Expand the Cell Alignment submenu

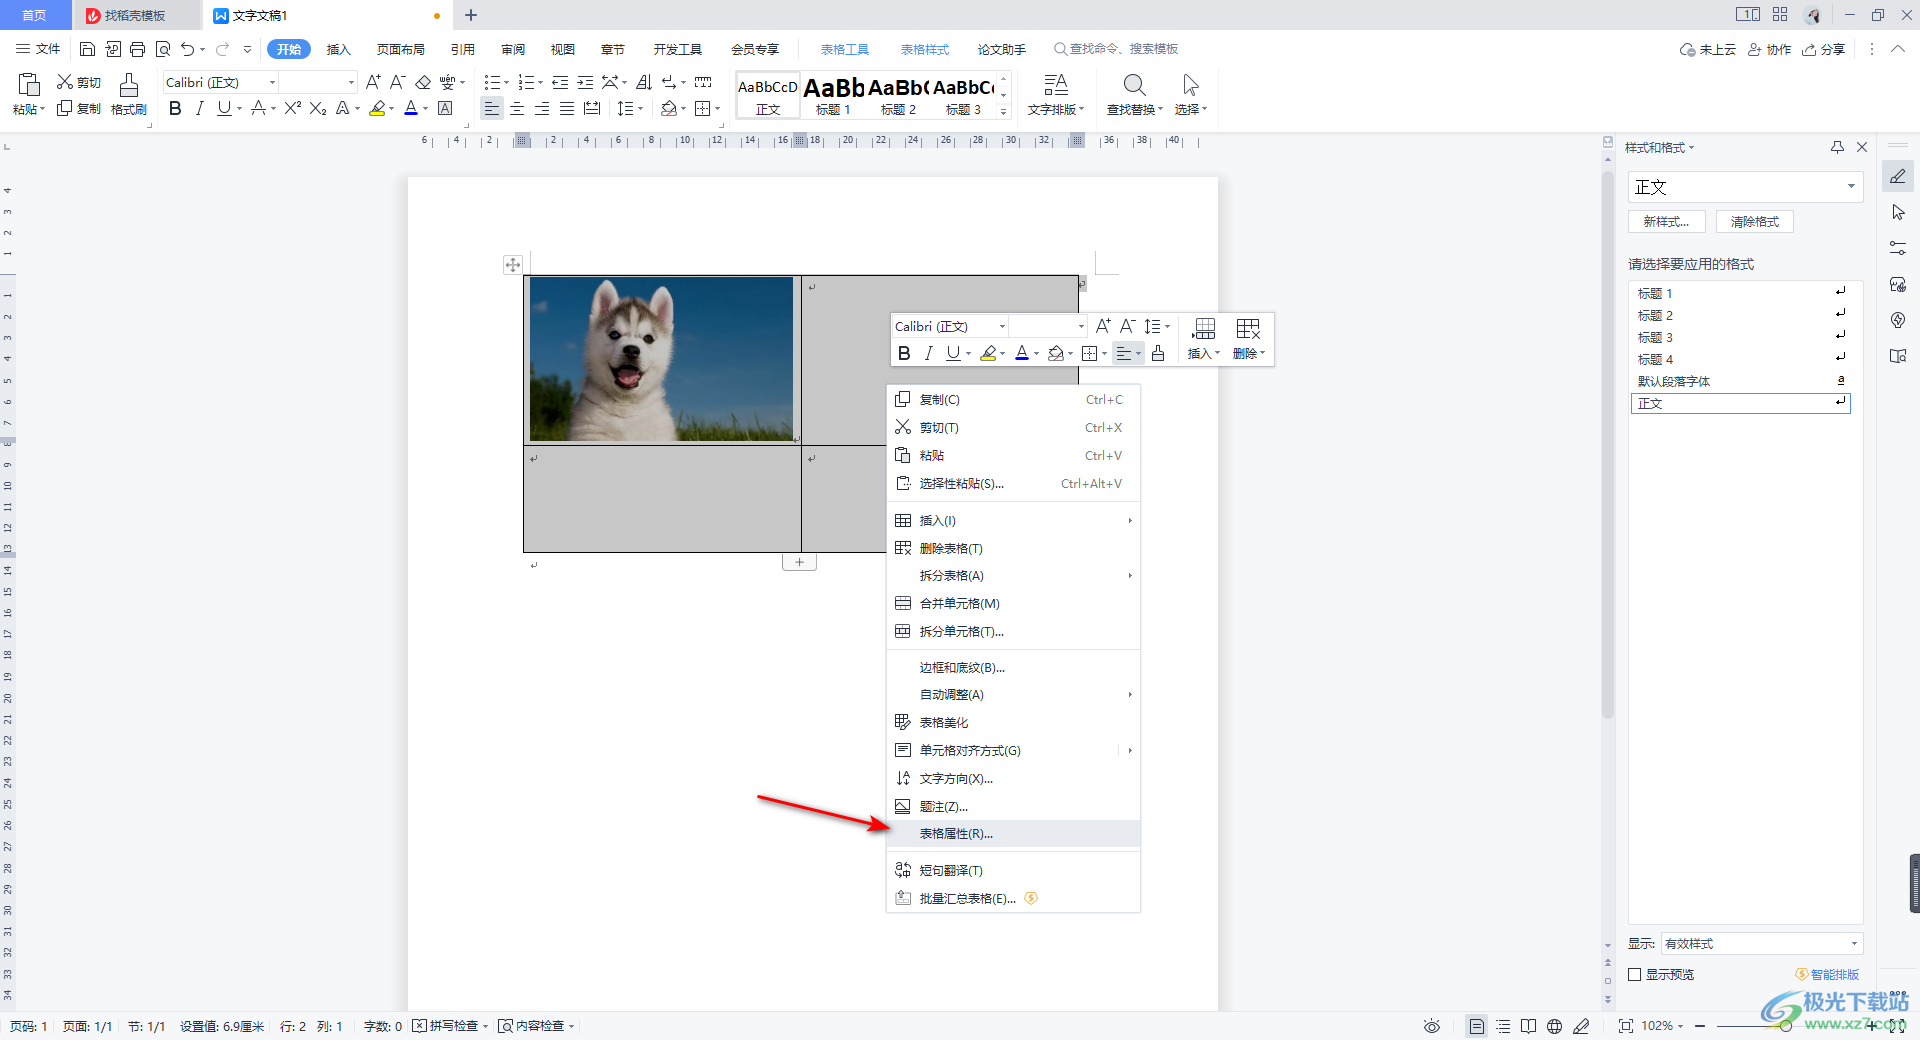point(1013,750)
